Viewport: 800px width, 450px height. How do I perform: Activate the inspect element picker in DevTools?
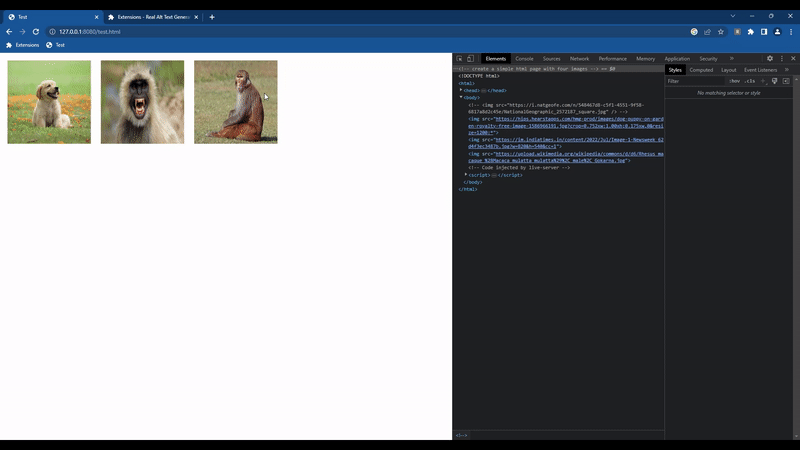tap(459, 59)
